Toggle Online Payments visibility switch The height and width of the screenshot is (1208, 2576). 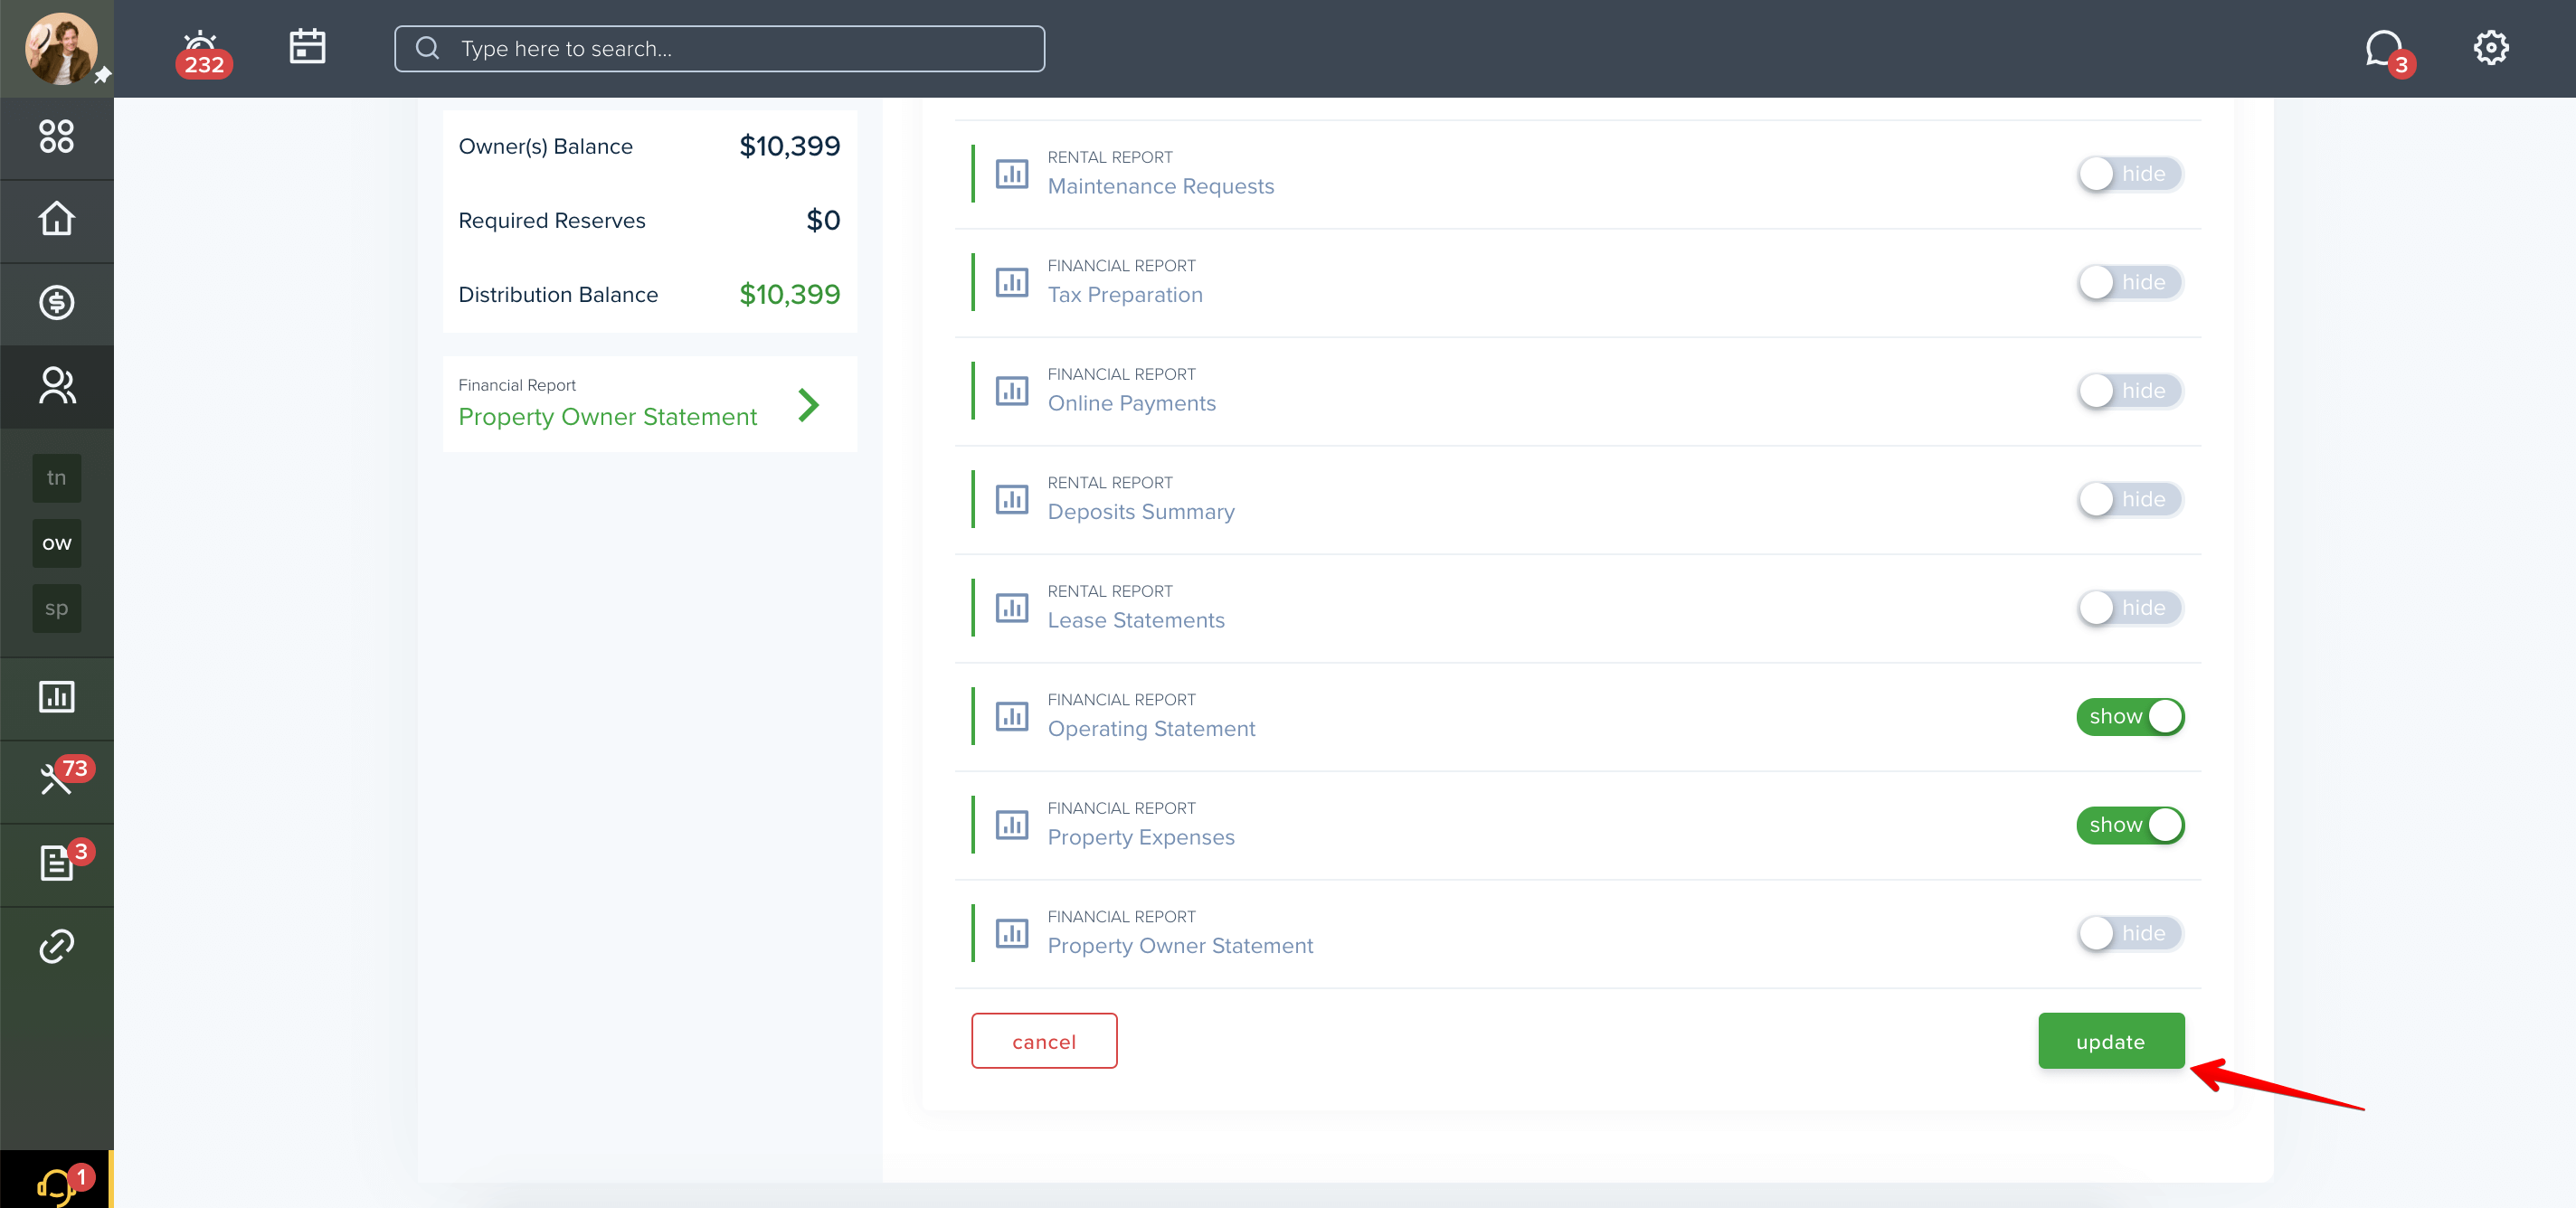click(x=2130, y=390)
